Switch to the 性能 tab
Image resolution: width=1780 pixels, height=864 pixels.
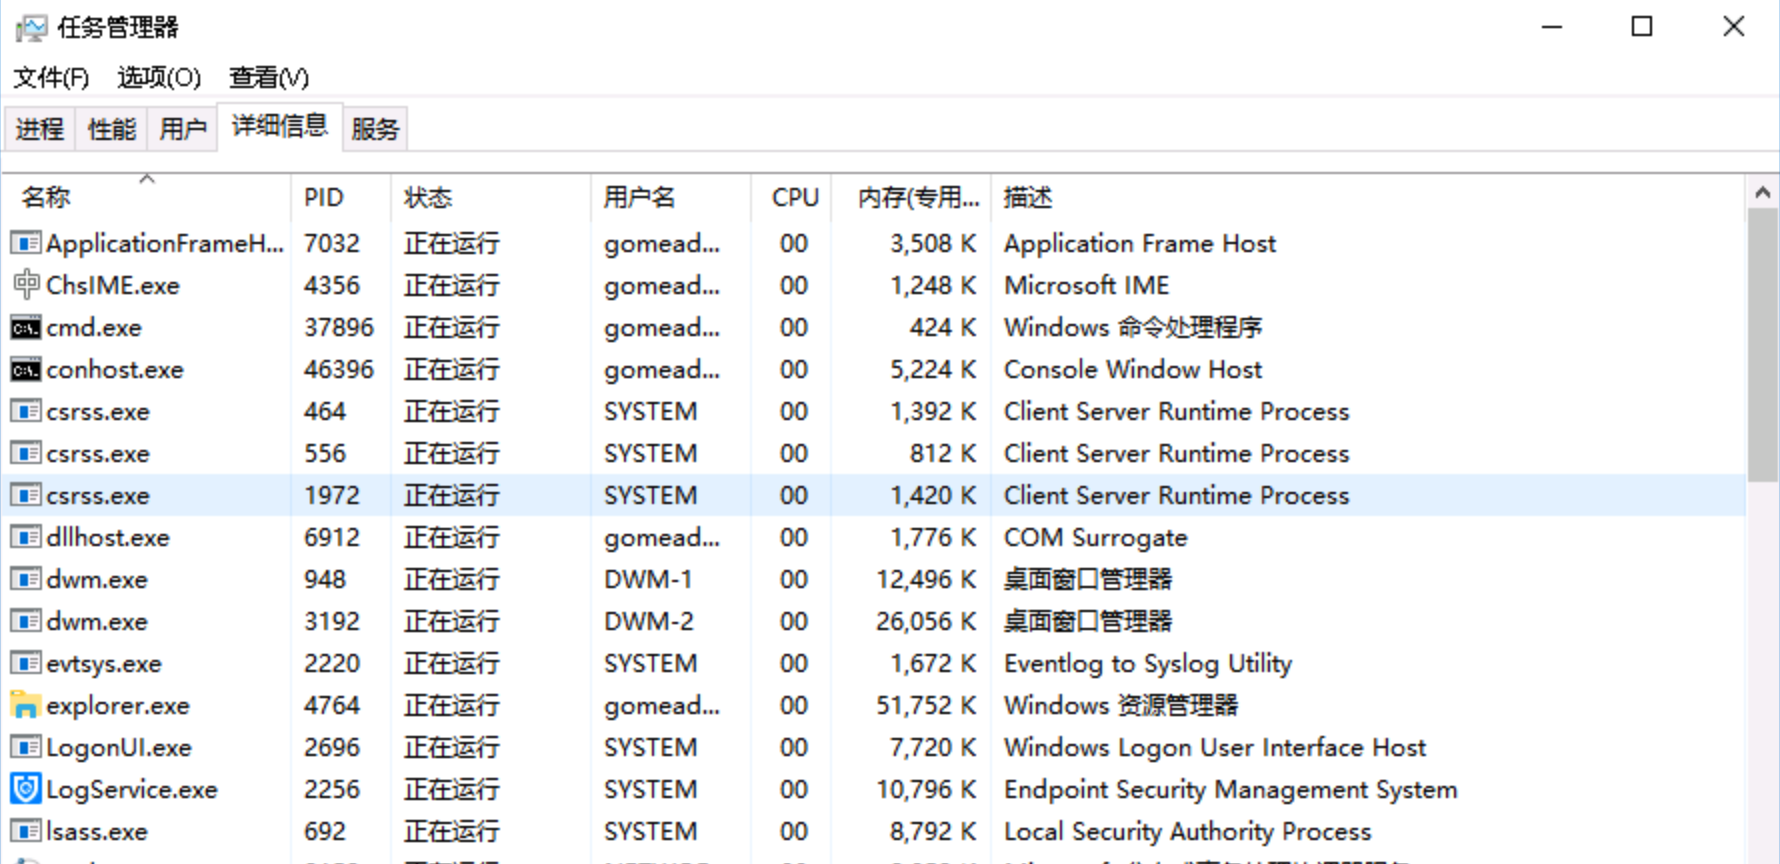[x=112, y=129]
